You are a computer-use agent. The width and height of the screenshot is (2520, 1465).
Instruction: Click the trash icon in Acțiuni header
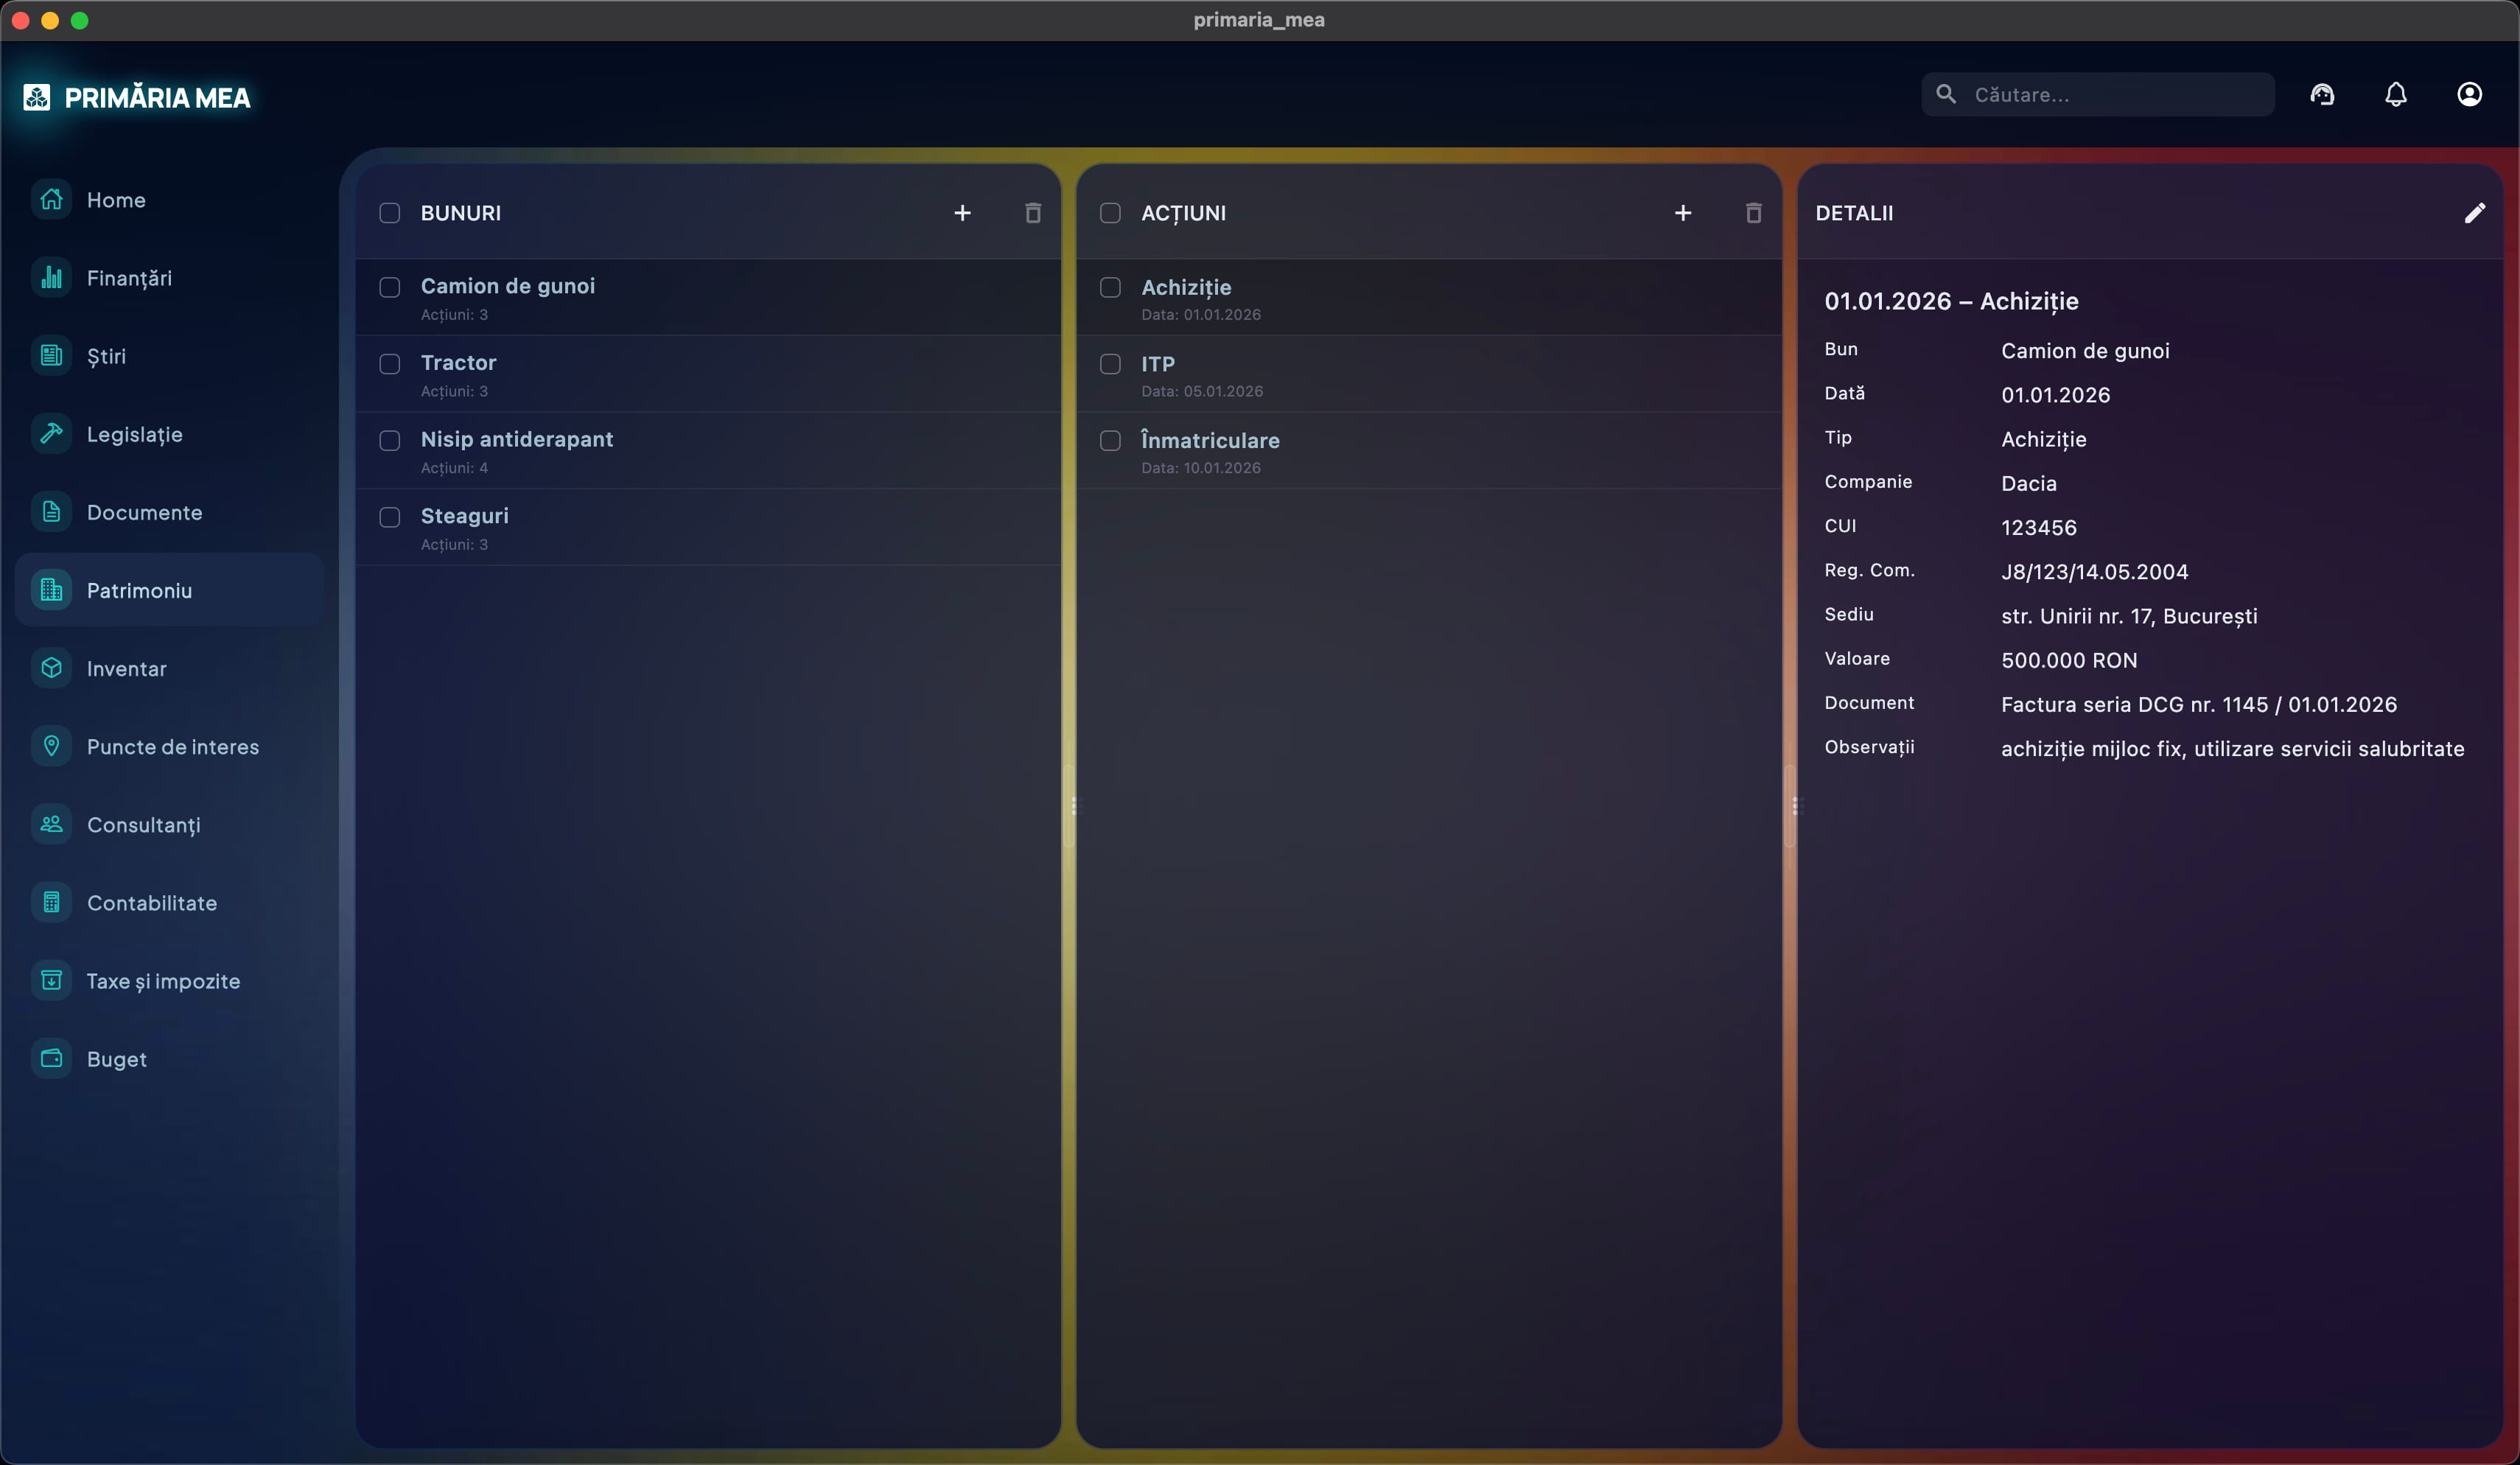(1753, 213)
